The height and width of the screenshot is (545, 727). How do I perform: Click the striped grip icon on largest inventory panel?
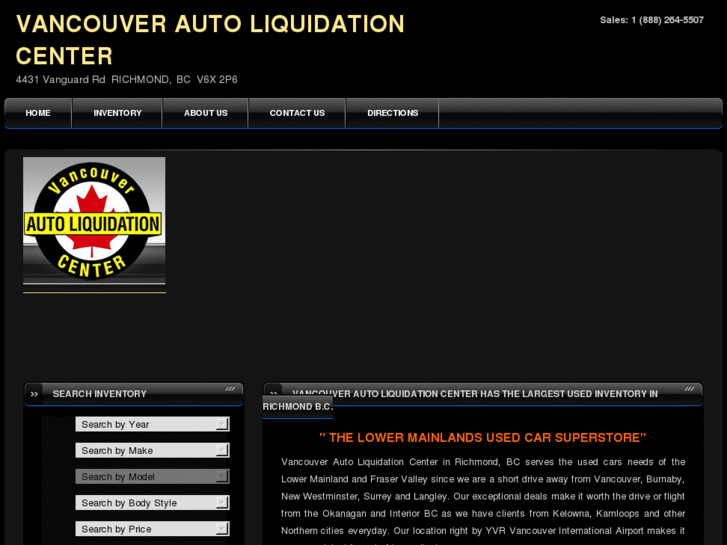[x=689, y=389]
